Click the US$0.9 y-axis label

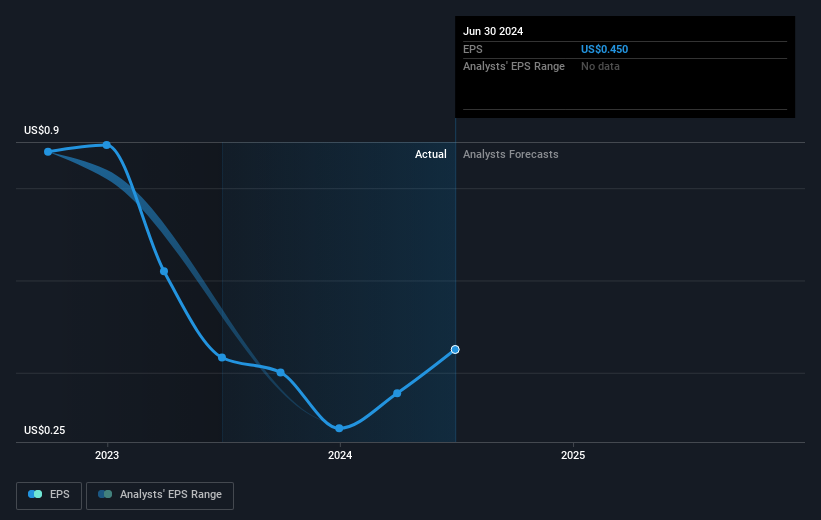[x=41, y=130]
